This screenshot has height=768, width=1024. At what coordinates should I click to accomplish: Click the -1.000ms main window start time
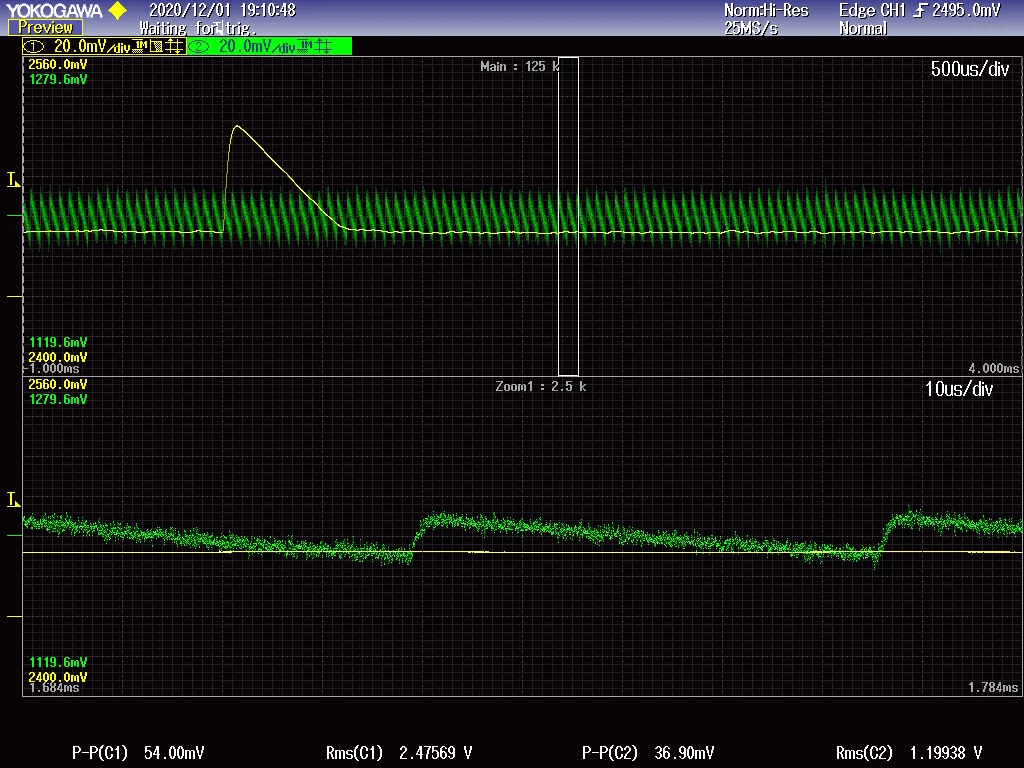click(52, 368)
